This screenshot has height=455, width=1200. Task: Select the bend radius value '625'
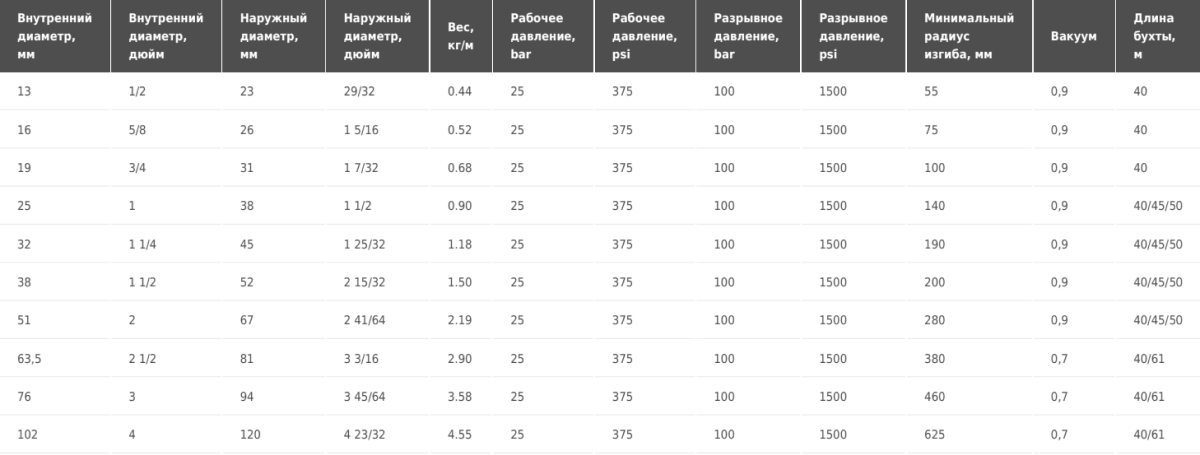pos(934,434)
